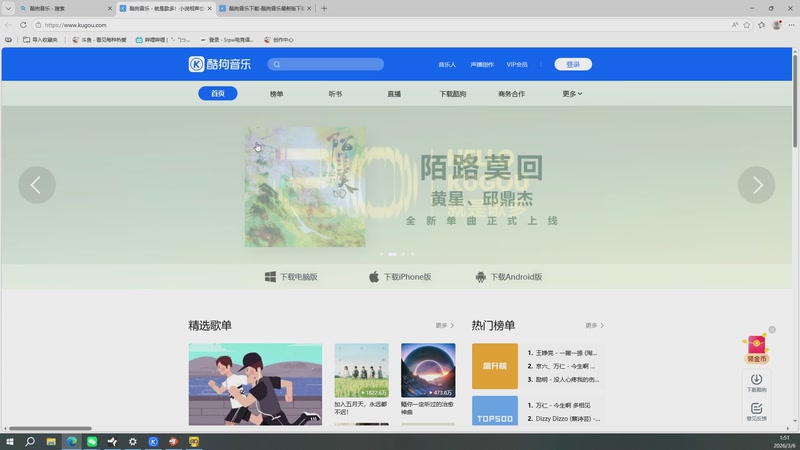Open the 下载酷狗 navigation tab
The height and width of the screenshot is (450, 800).
pyautogui.click(x=453, y=94)
